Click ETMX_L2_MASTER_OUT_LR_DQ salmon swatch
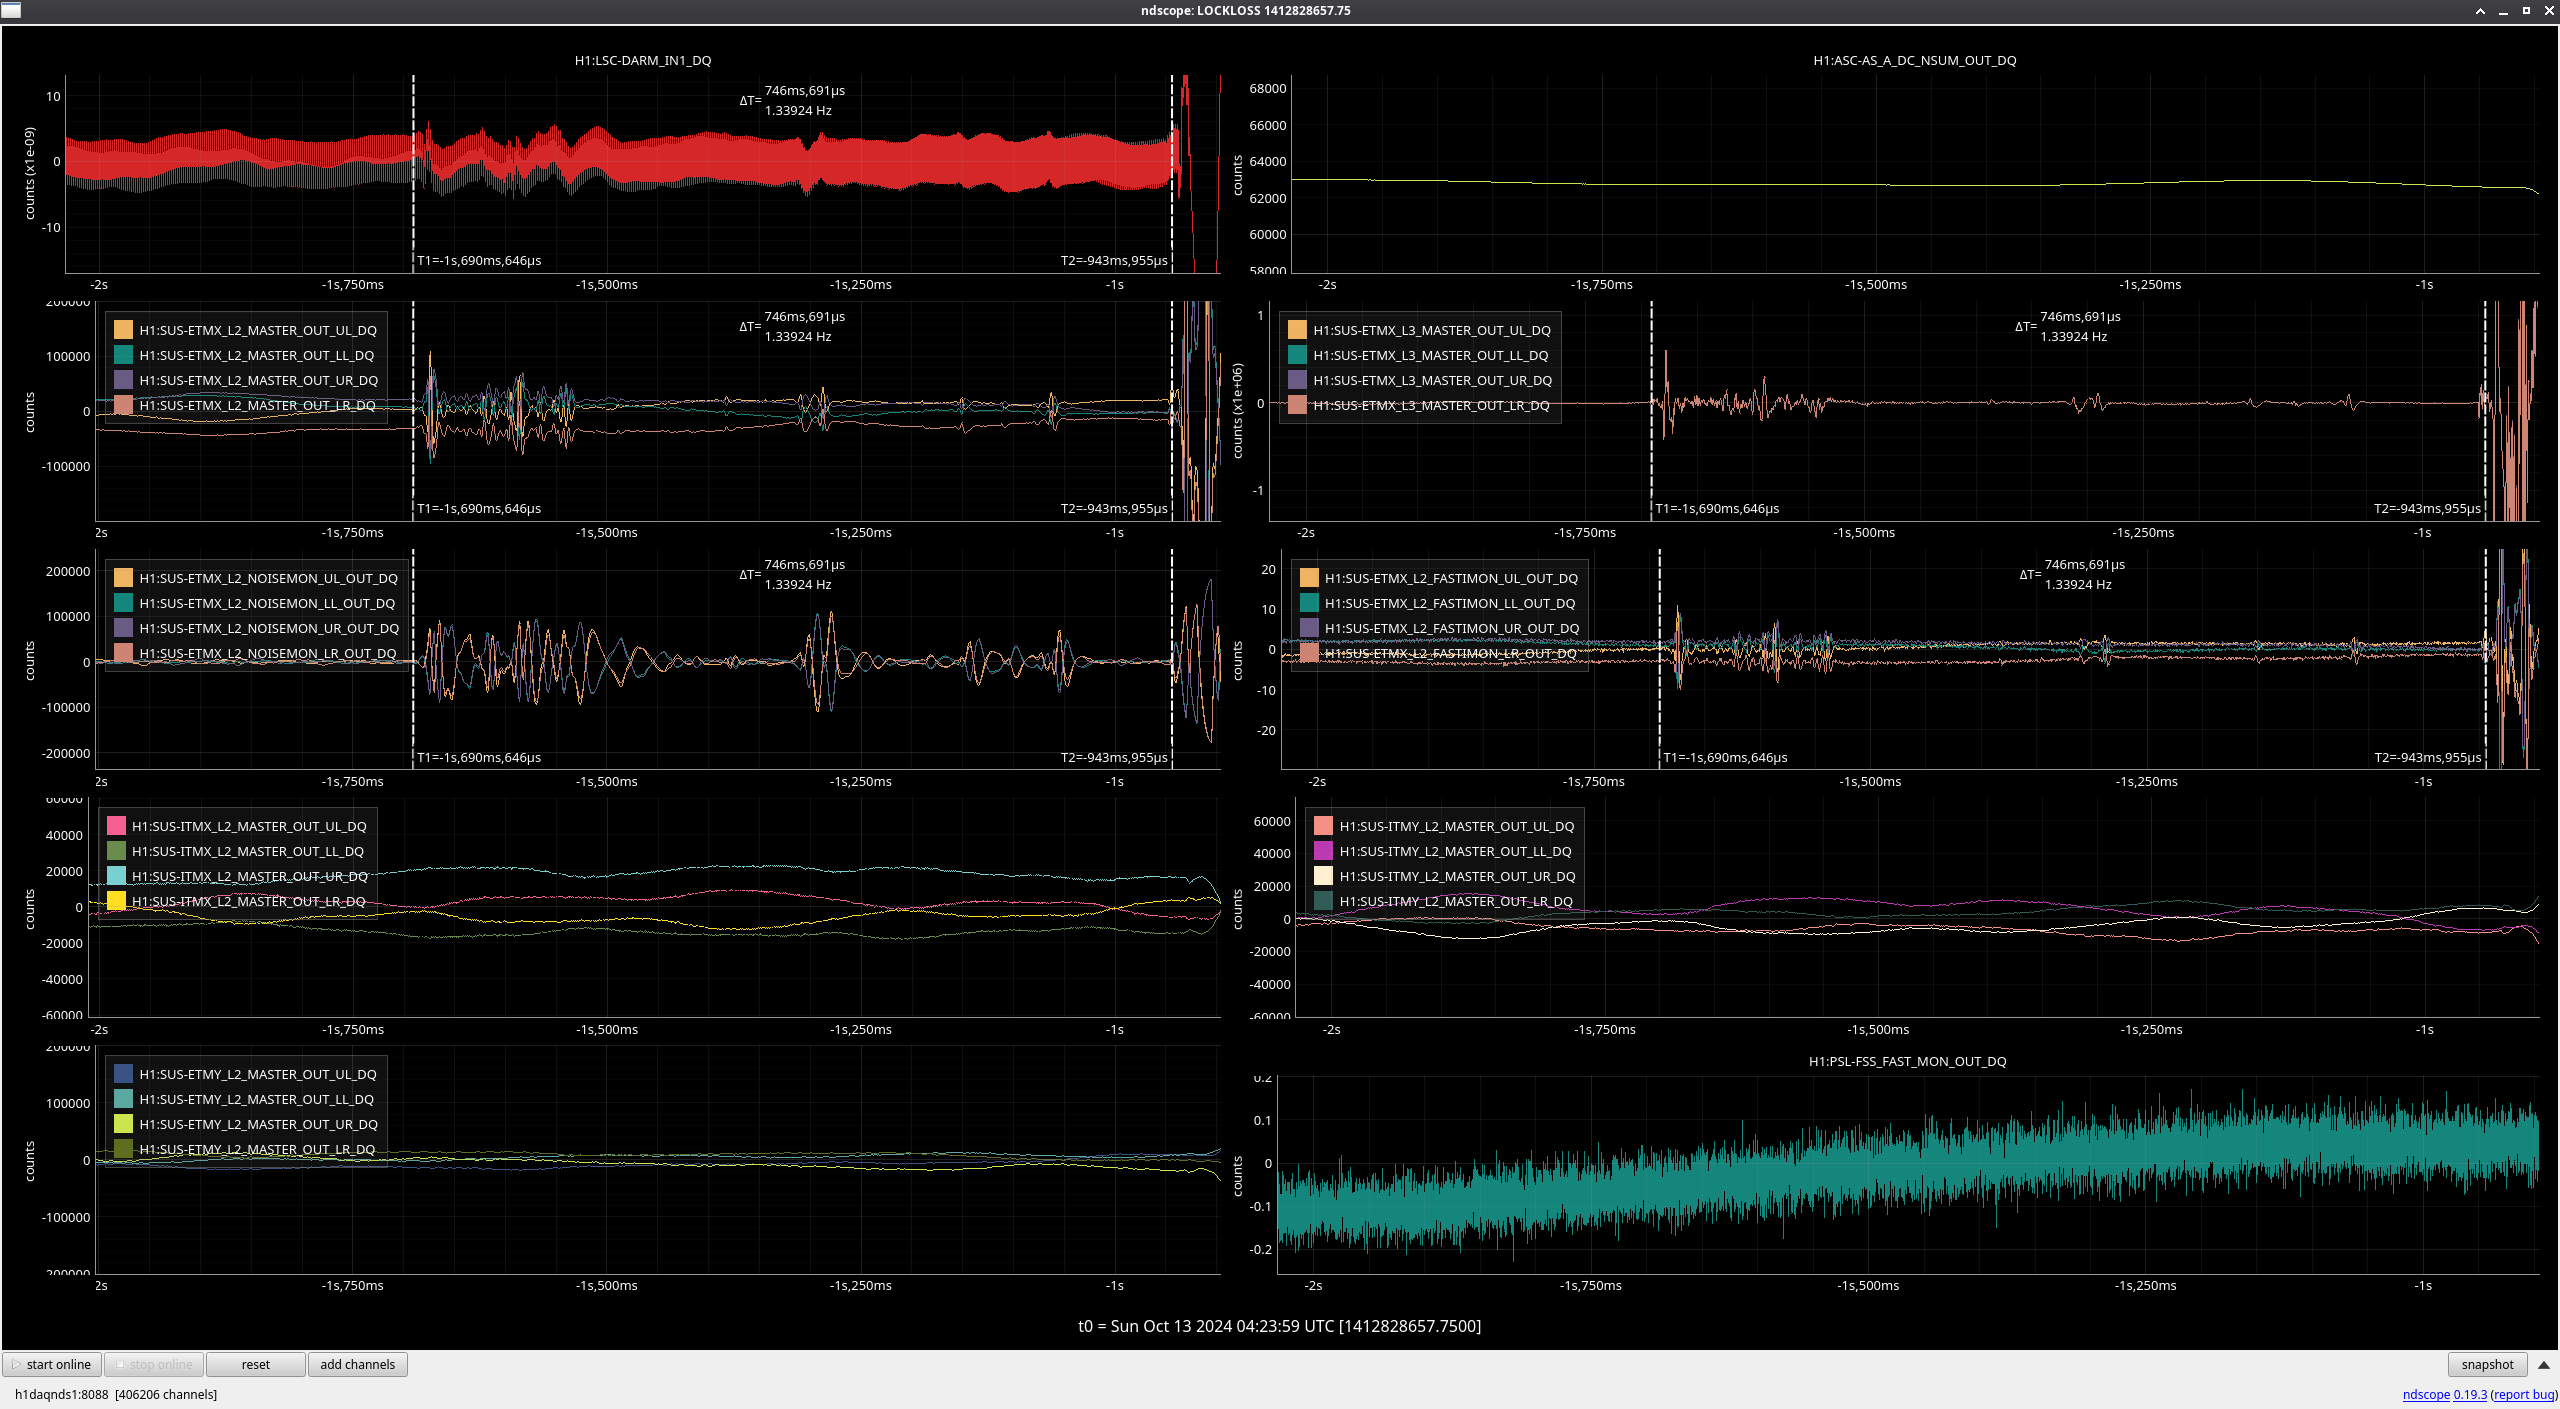Screen dimensions: 2560x1409 point(123,405)
